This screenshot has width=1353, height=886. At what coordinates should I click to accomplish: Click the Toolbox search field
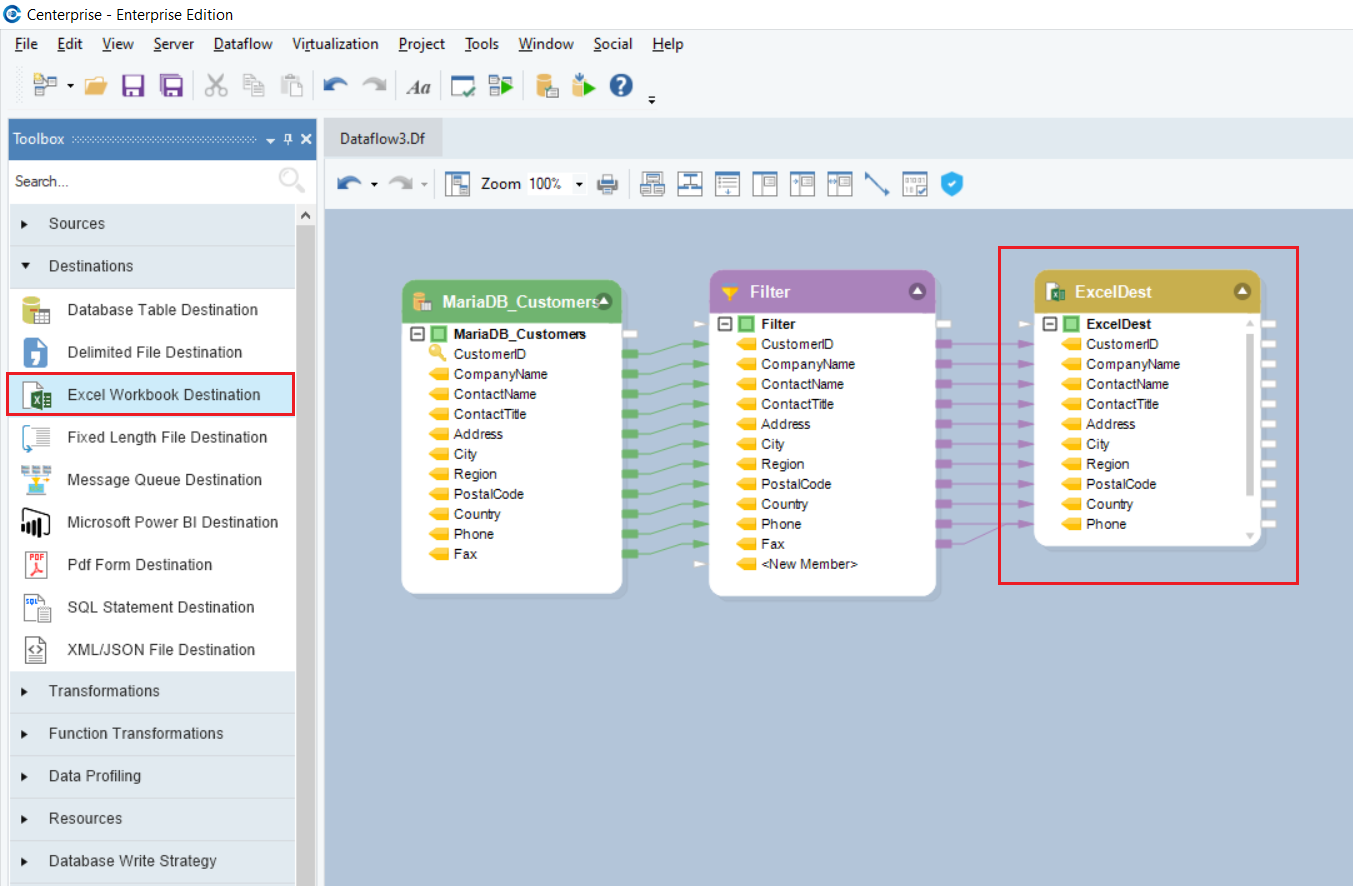point(140,181)
